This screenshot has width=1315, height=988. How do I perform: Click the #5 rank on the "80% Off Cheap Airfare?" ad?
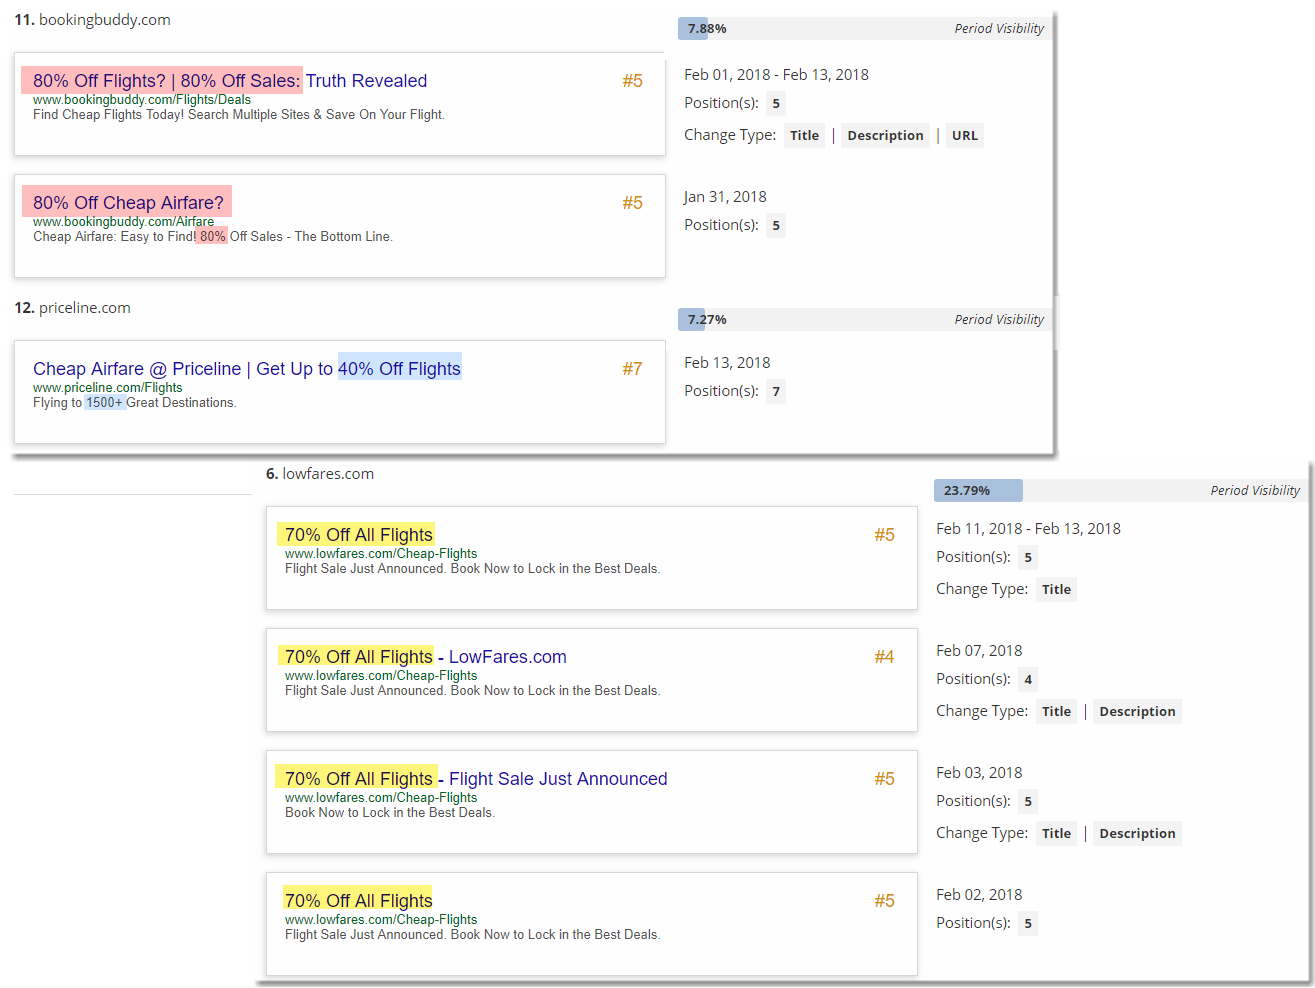point(632,203)
